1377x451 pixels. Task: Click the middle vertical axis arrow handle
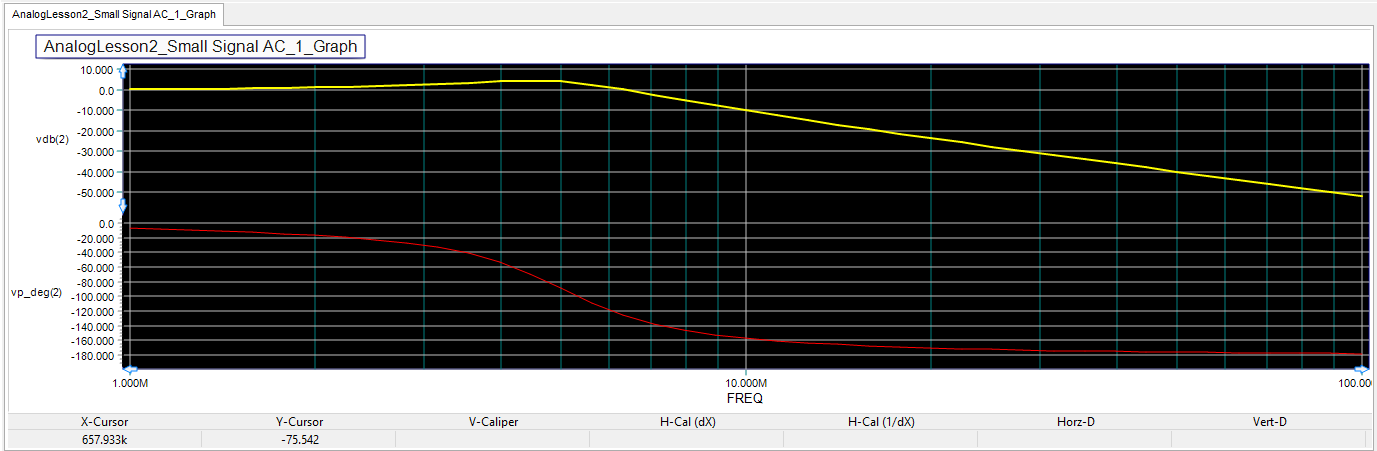pos(123,206)
